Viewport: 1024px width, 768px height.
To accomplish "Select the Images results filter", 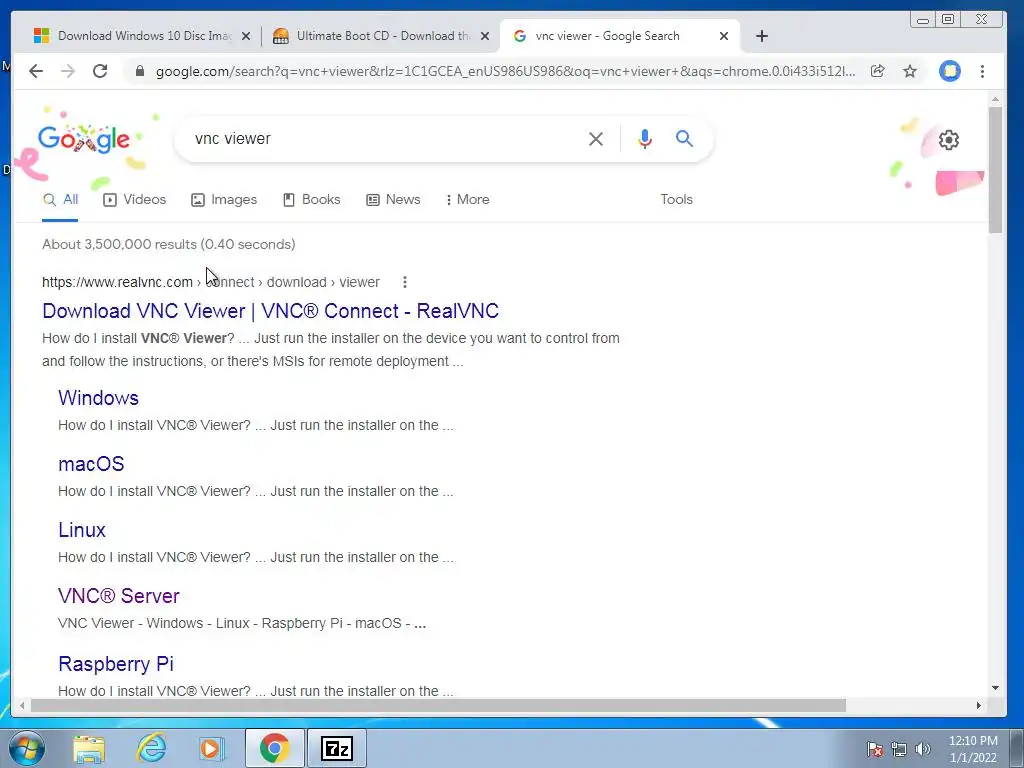I will [224, 200].
